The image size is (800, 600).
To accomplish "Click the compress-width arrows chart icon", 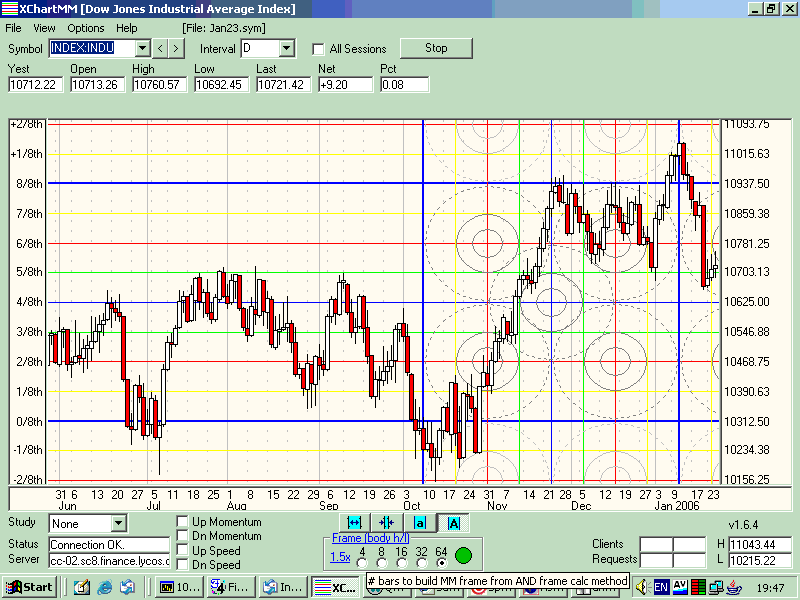I will point(386,522).
